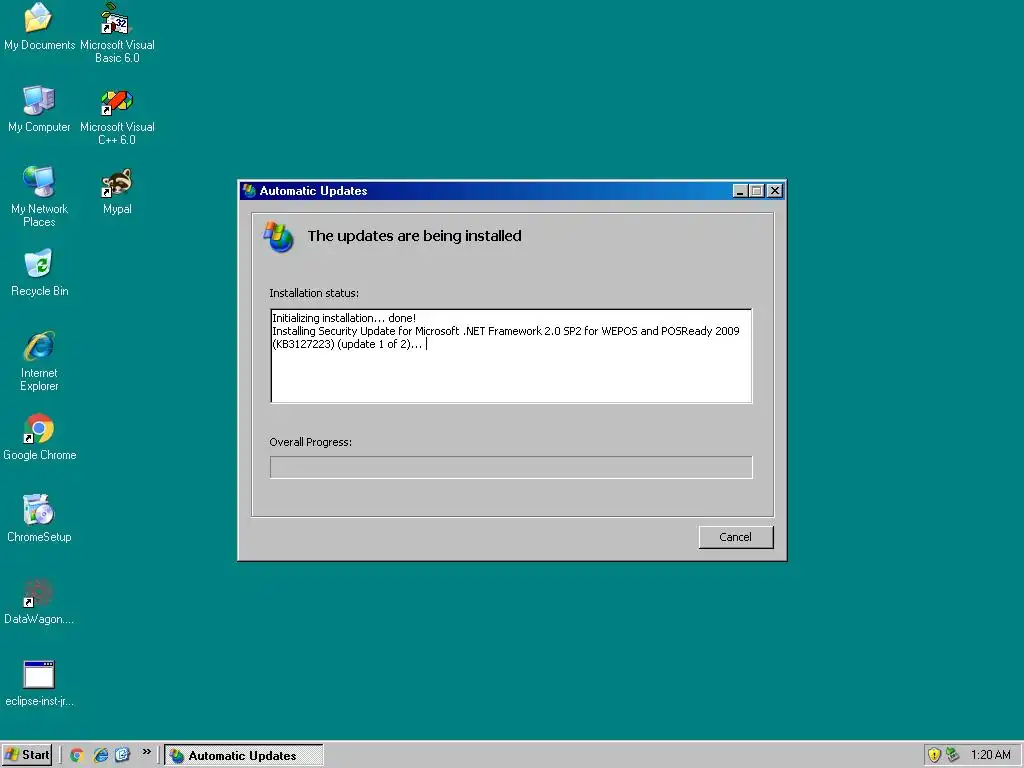
Task: Click the "Overall Progress:" label
Action: click(x=310, y=442)
